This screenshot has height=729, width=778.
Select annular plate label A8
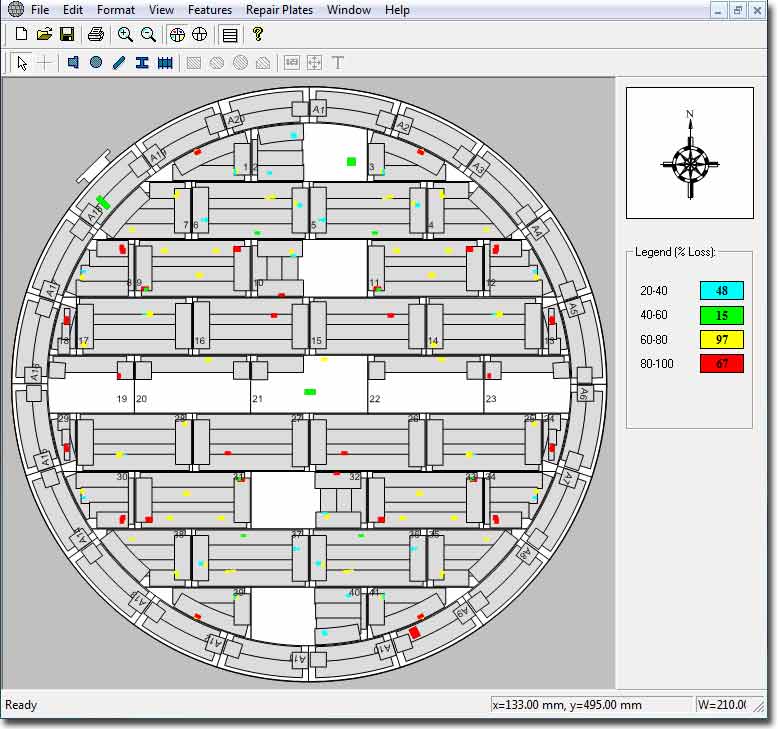(525, 554)
